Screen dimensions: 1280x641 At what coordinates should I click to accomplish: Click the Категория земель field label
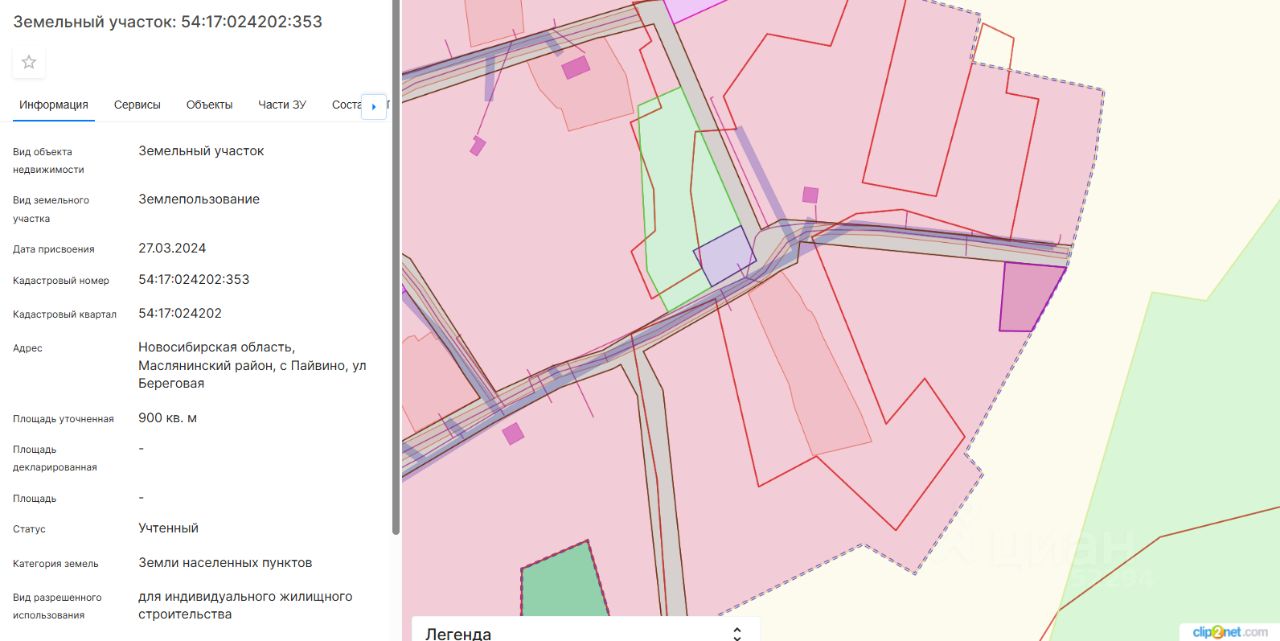click(56, 563)
